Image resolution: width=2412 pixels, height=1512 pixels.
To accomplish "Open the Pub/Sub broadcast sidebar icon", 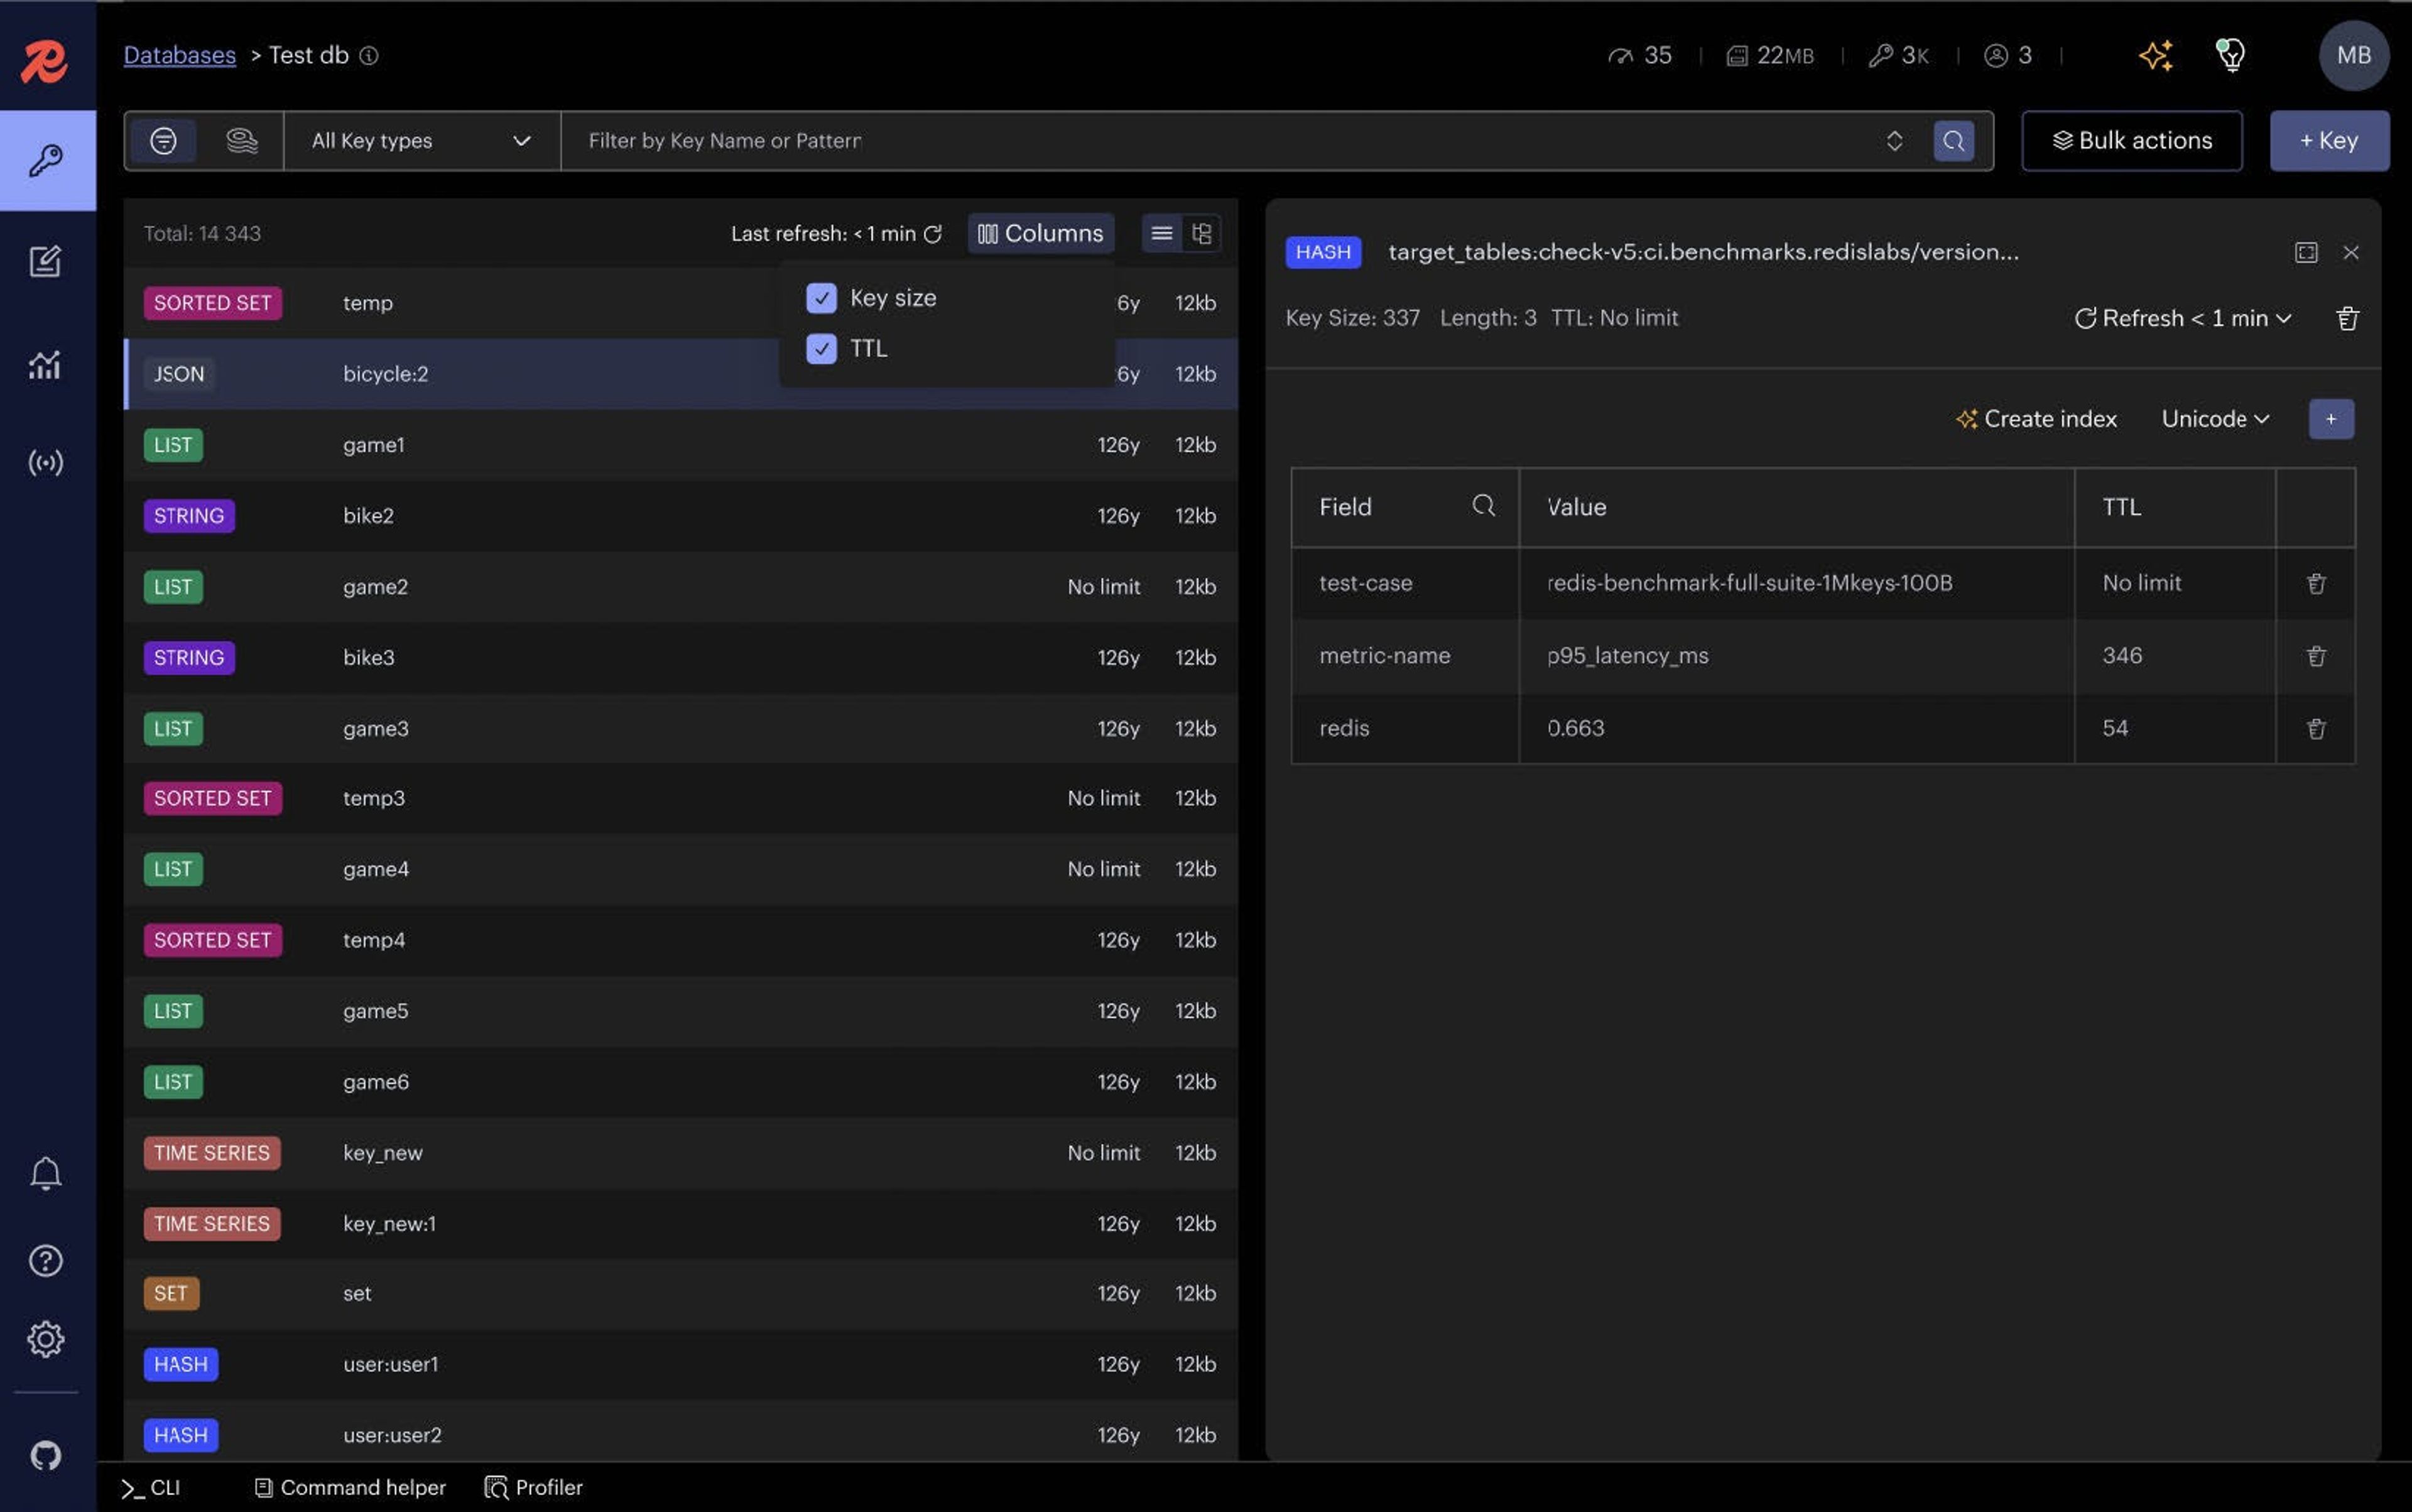I will pos(45,462).
